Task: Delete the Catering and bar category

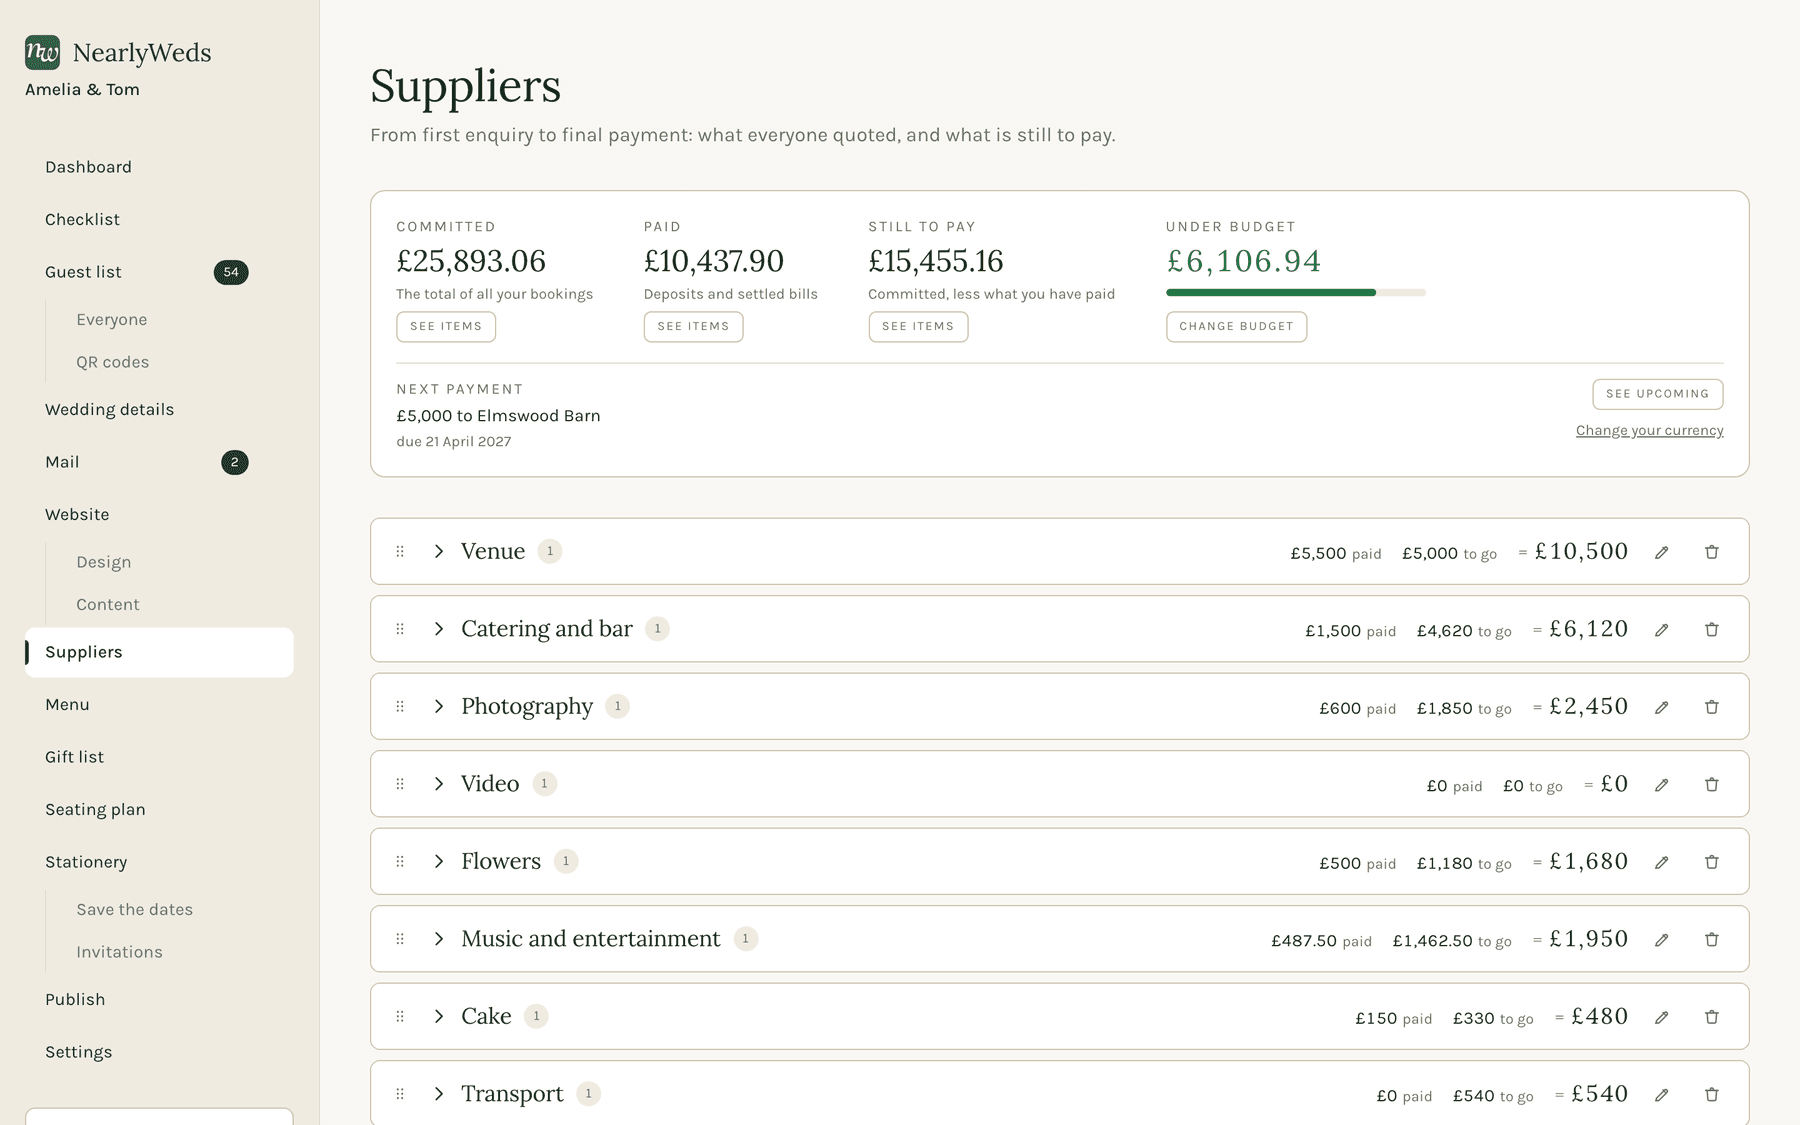Action: 1711,630
